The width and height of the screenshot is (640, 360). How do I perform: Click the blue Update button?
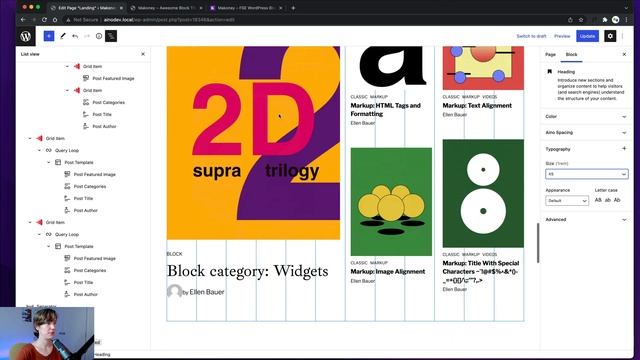[587, 36]
